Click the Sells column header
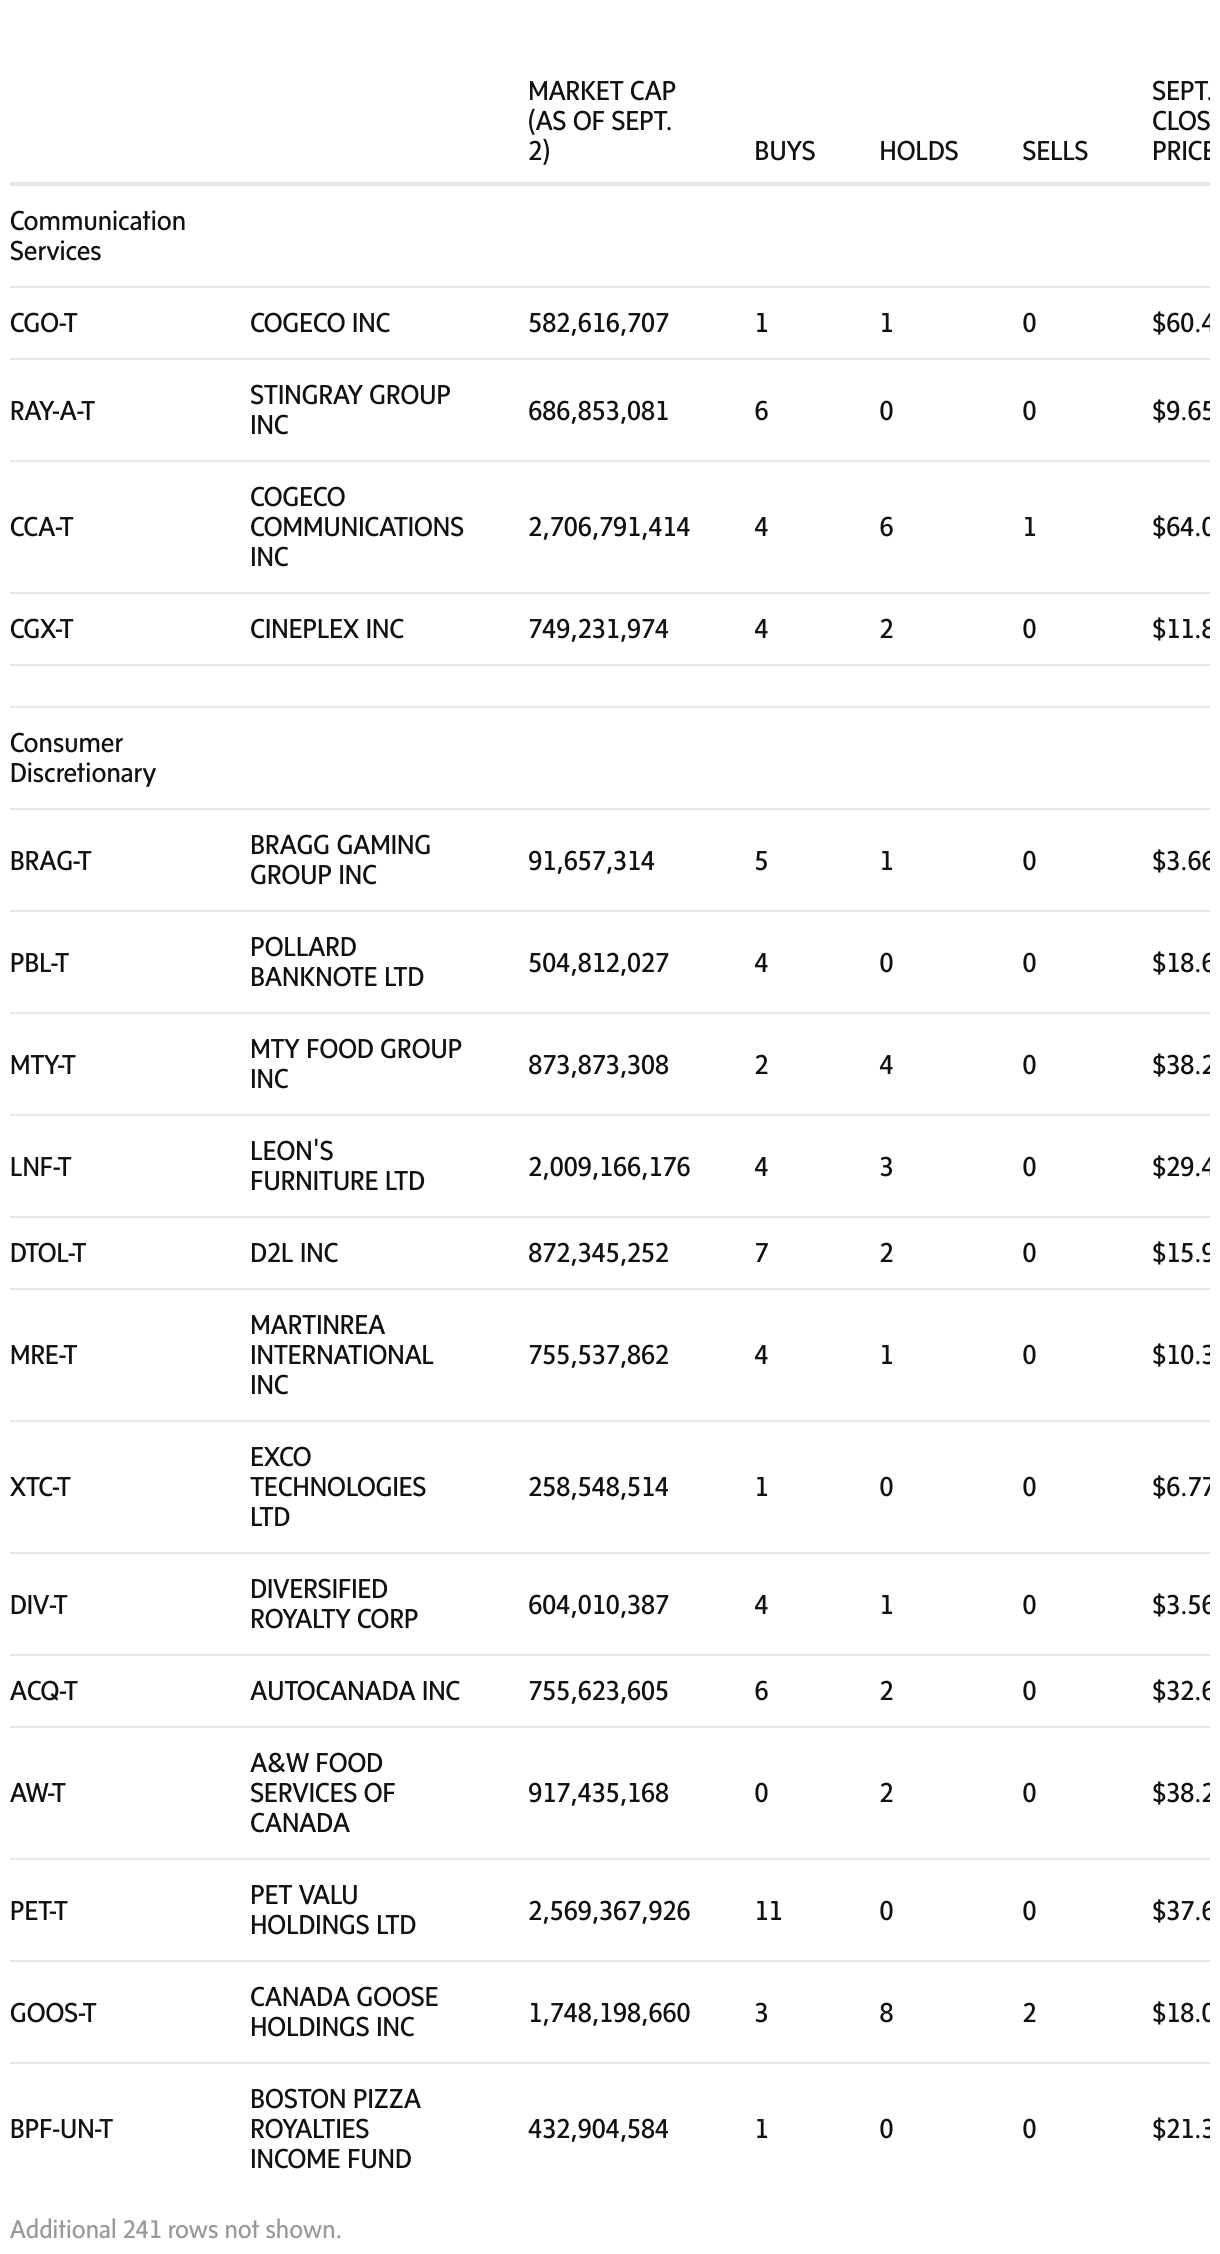This screenshot has height=2254, width=1220. 1054,151
